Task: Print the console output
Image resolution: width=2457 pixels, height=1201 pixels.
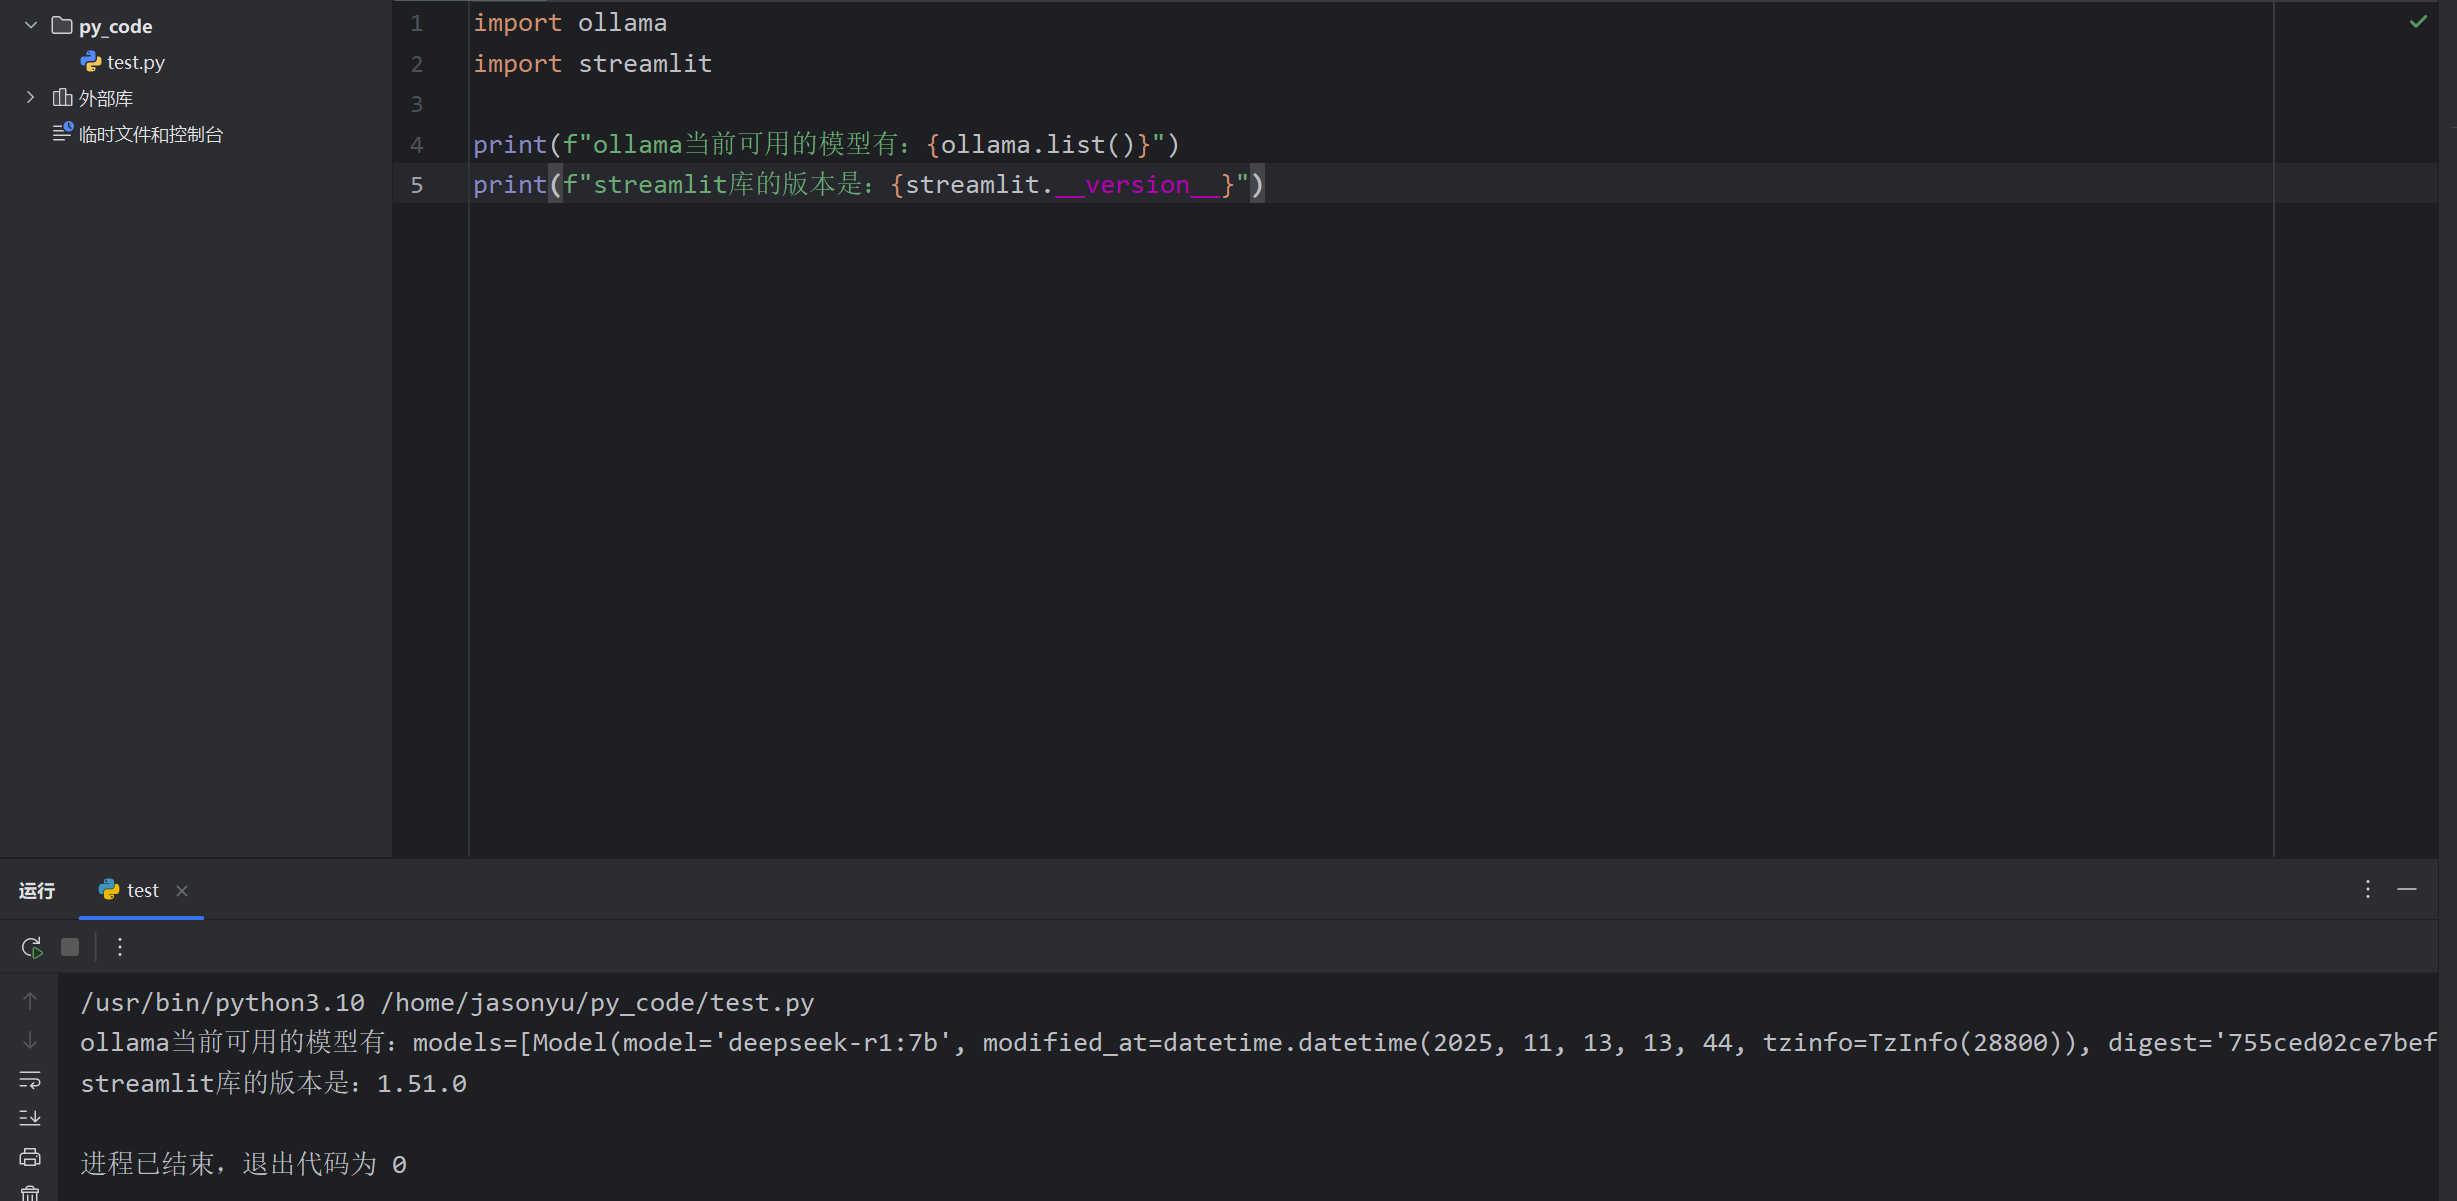Action: click(x=30, y=1157)
